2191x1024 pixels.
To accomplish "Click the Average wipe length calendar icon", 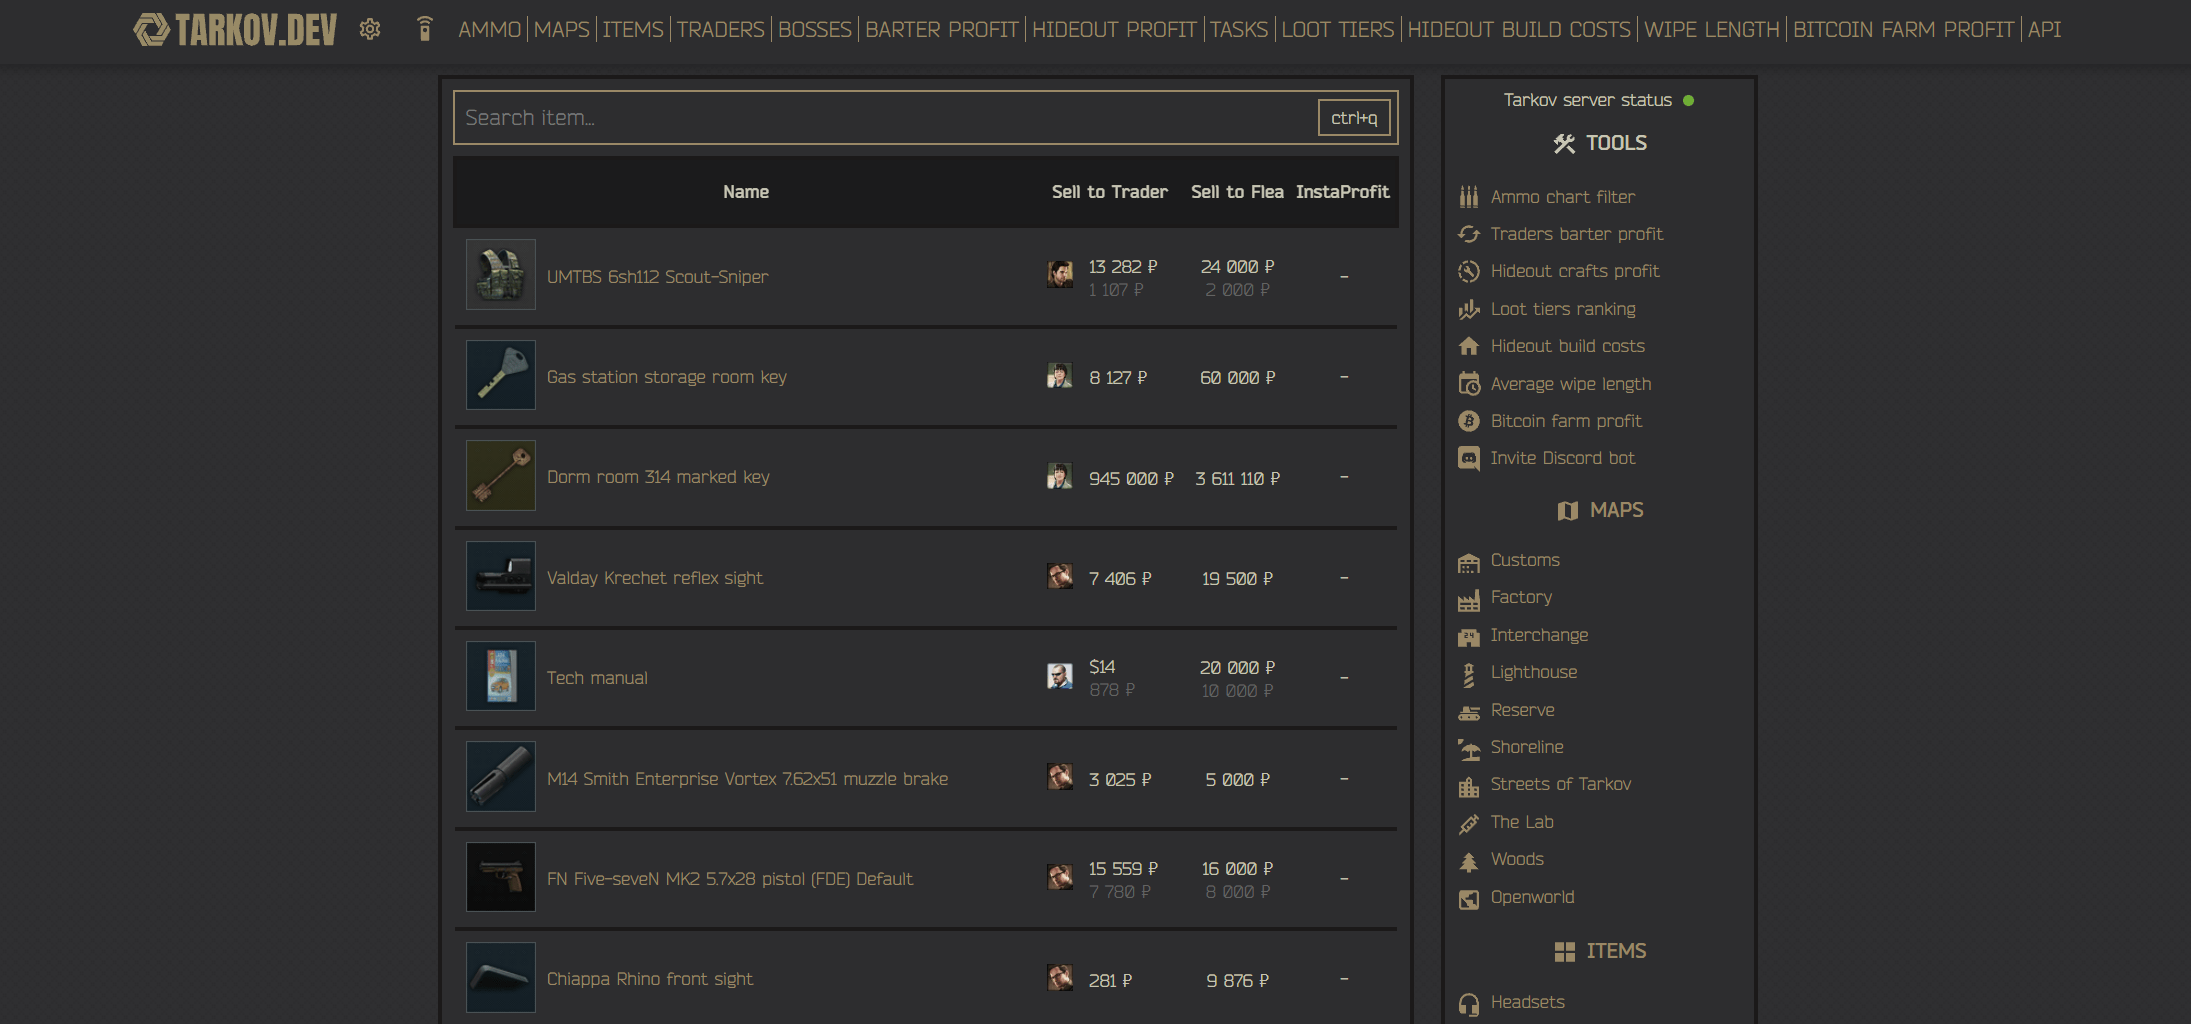I will (1468, 384).
